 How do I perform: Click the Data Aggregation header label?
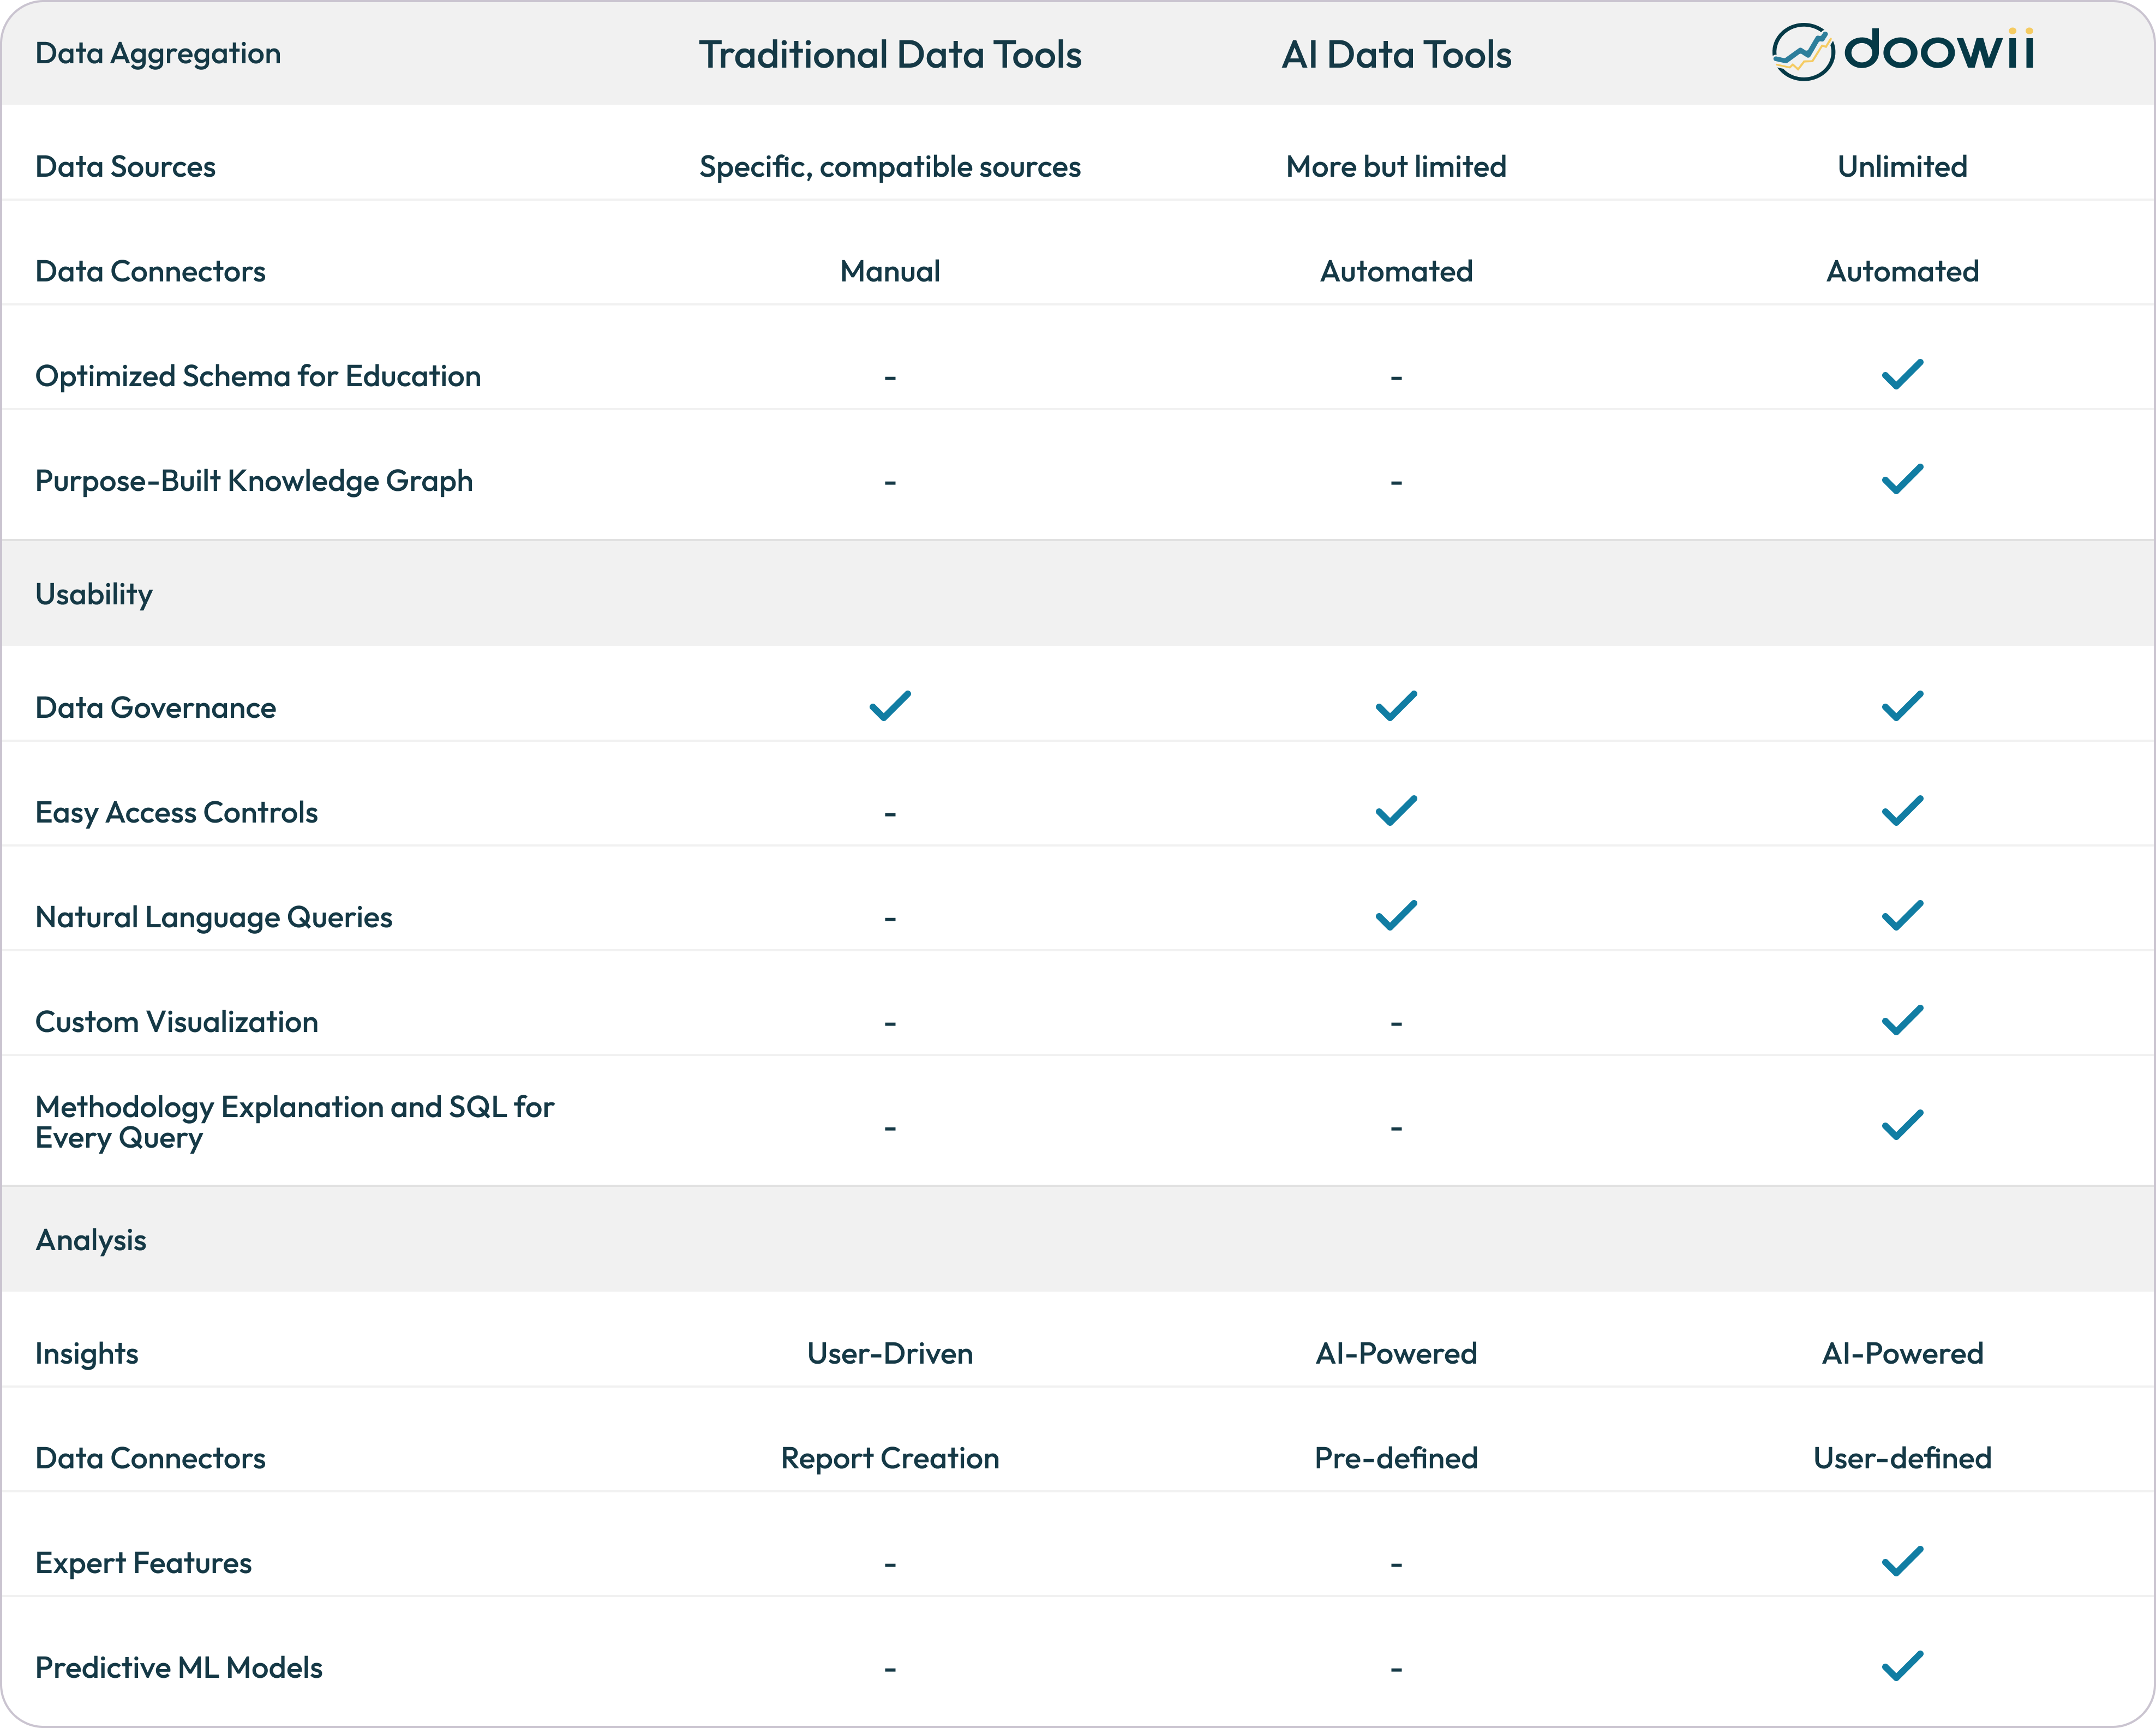[158, 53]
